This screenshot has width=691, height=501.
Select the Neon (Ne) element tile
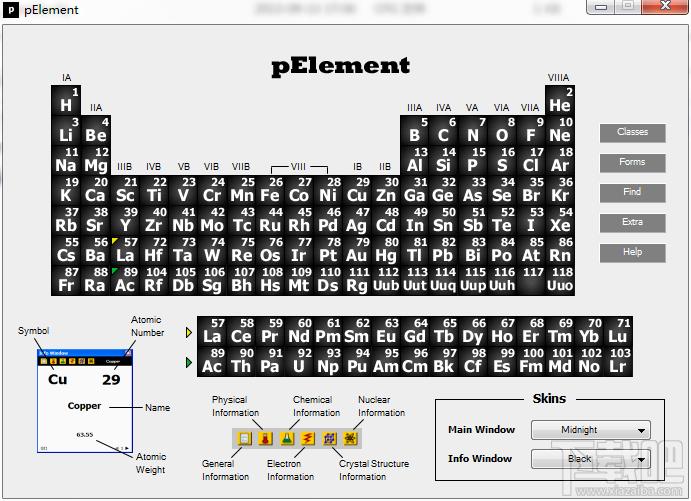(x=560, y=130)
